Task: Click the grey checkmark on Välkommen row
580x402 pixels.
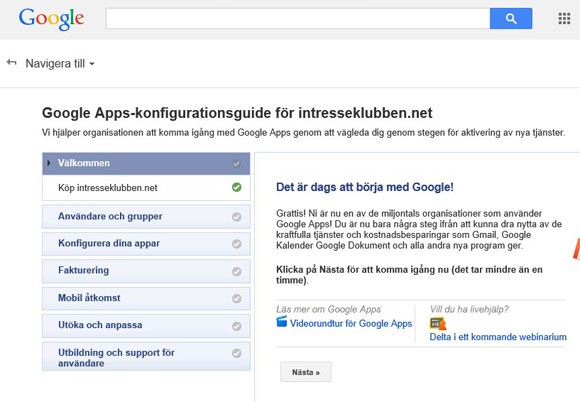Action: (236, 163)
